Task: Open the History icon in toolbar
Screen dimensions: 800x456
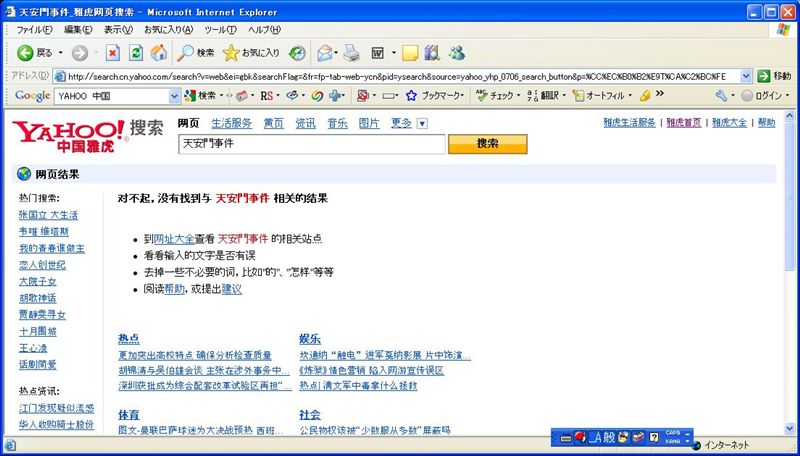Action: tap(297, 53)
